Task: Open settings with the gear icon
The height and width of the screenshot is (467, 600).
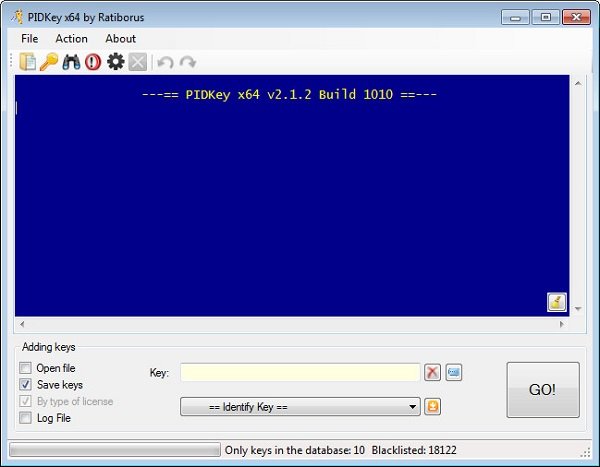Action: [116, 62]
